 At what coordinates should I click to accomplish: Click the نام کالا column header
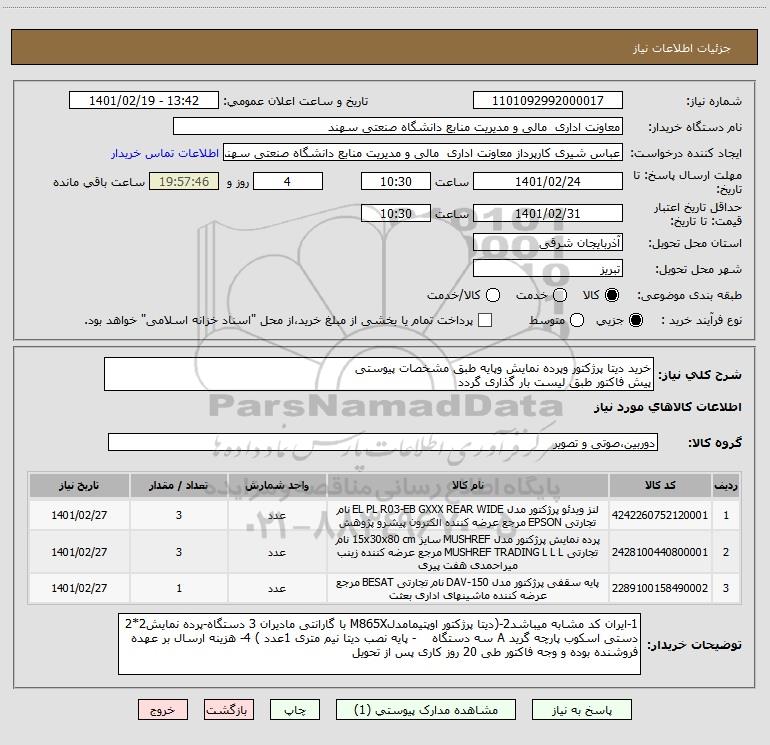click(x=468, y=486)
